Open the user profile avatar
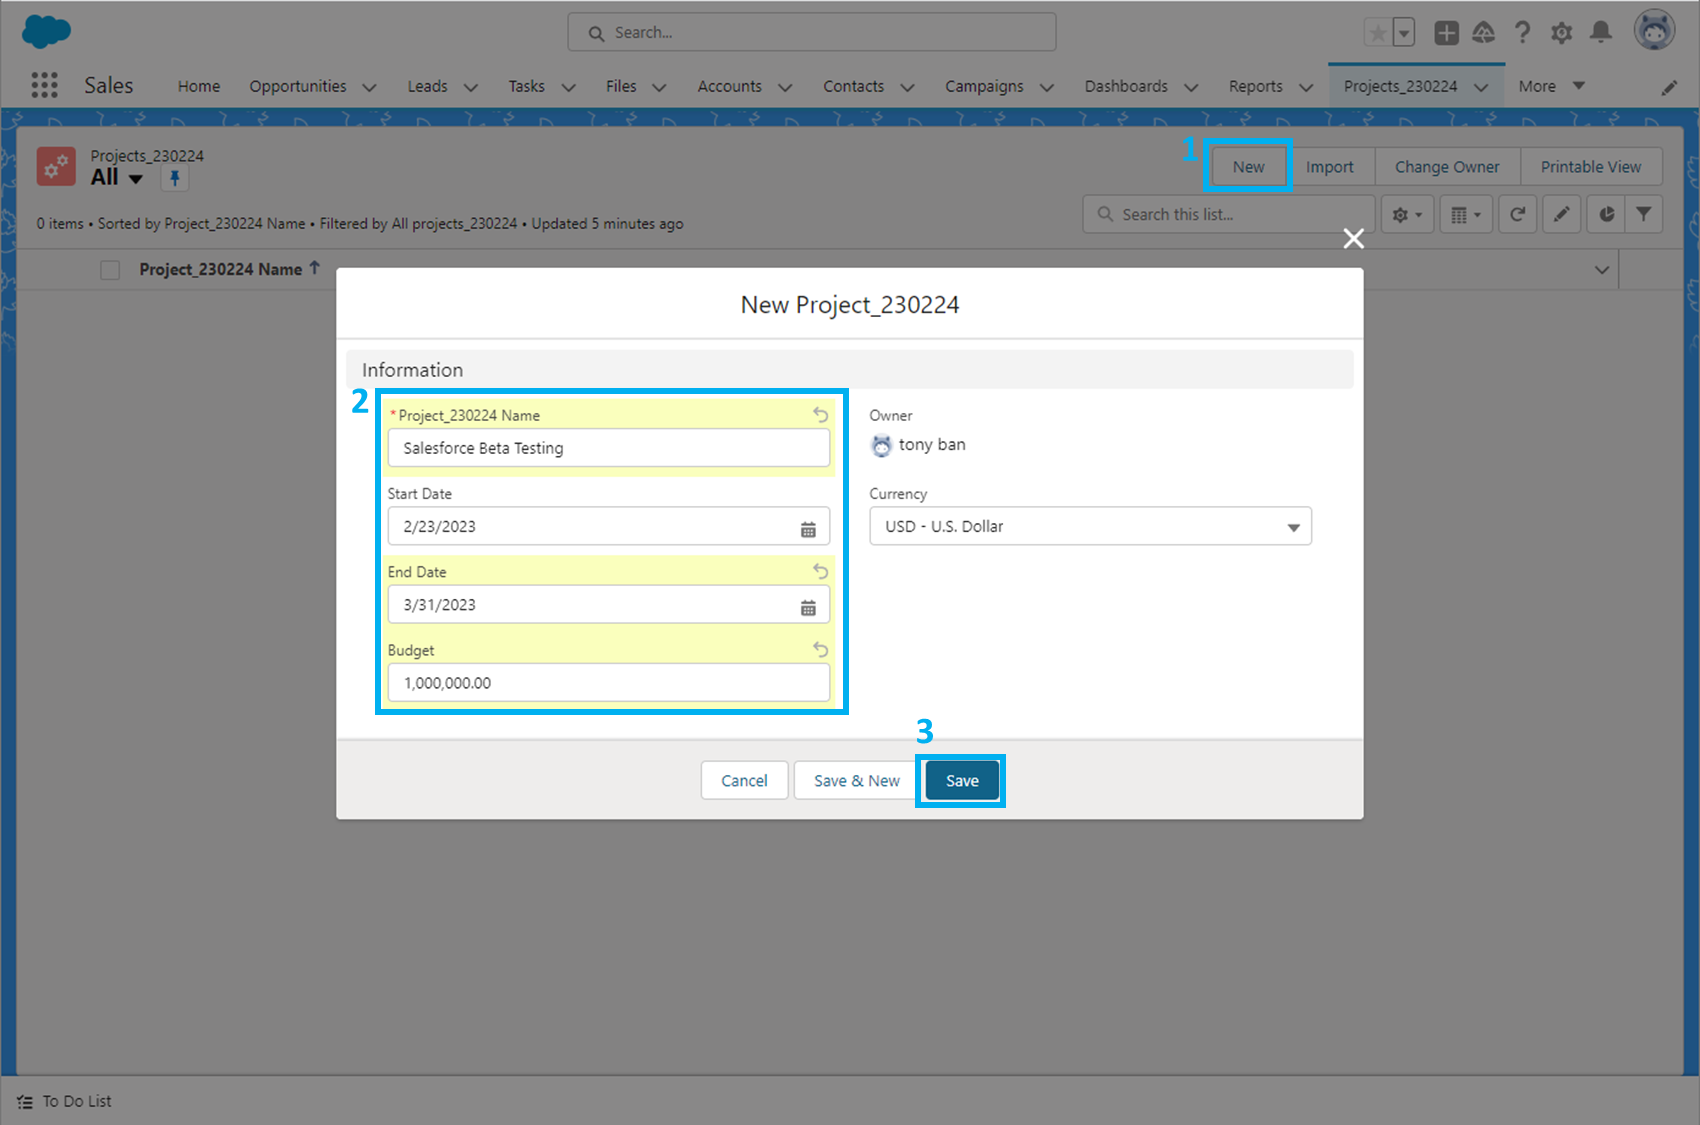 coord(1655,30)
